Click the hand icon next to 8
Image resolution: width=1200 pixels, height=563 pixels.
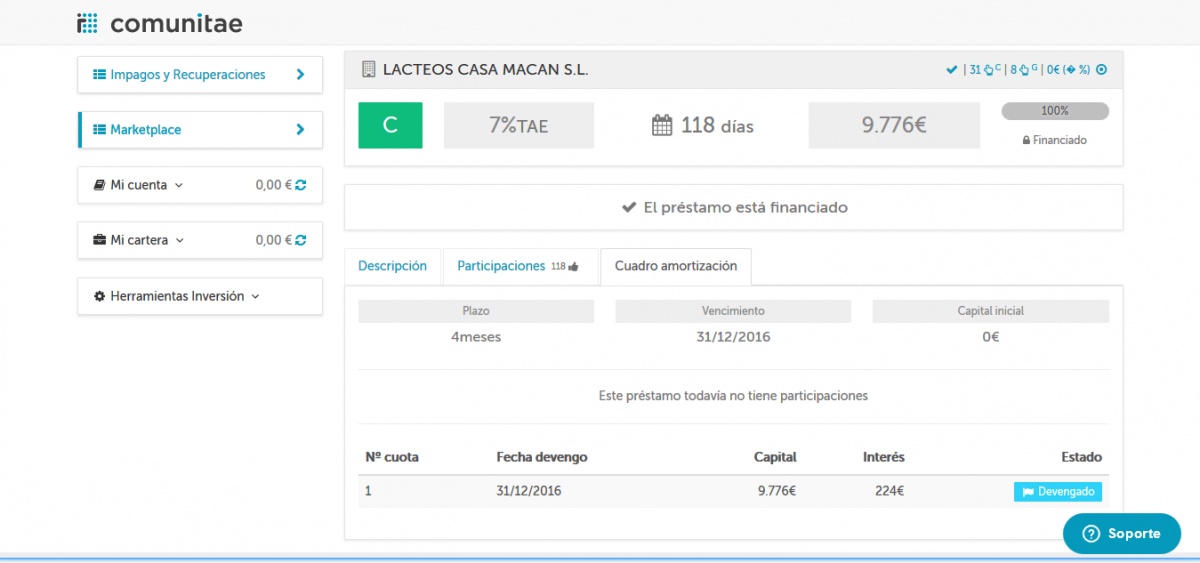[1025, 70]
